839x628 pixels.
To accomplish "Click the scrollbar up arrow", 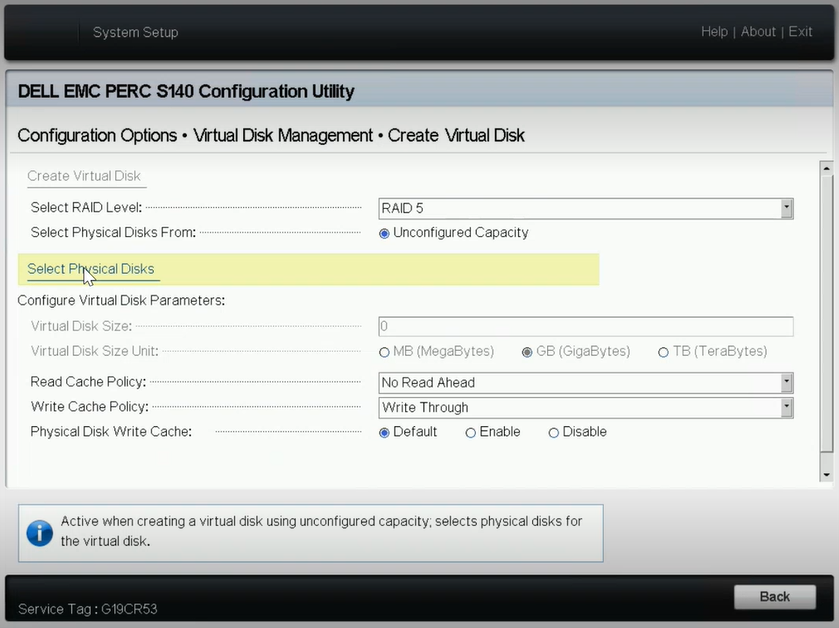I will coord(827,169).
